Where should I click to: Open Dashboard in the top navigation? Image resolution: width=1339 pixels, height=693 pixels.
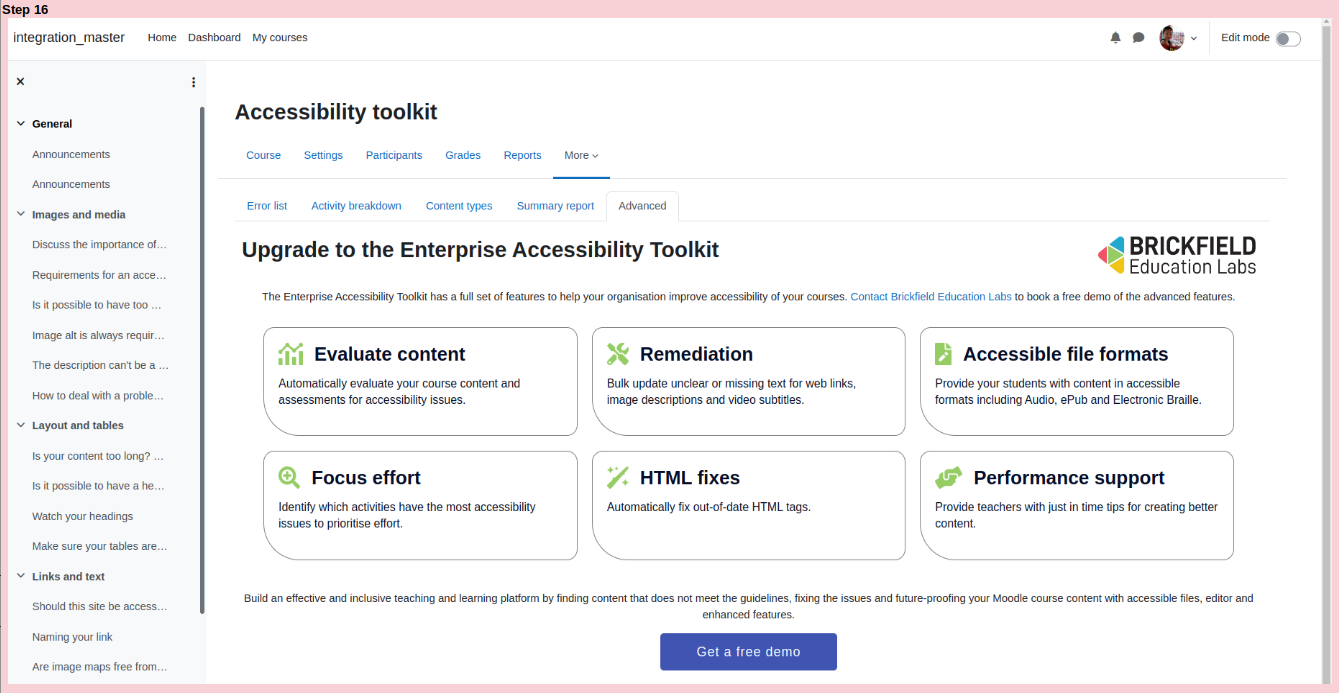[214, 38]
